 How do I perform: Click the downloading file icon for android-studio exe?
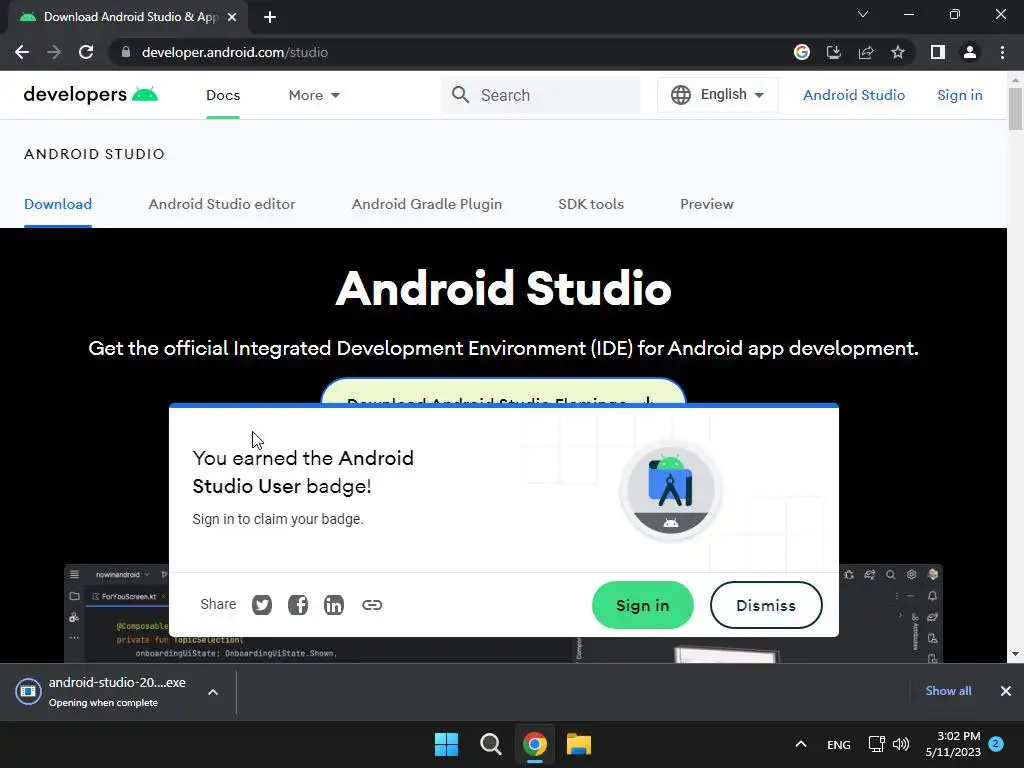coord(28,691)
